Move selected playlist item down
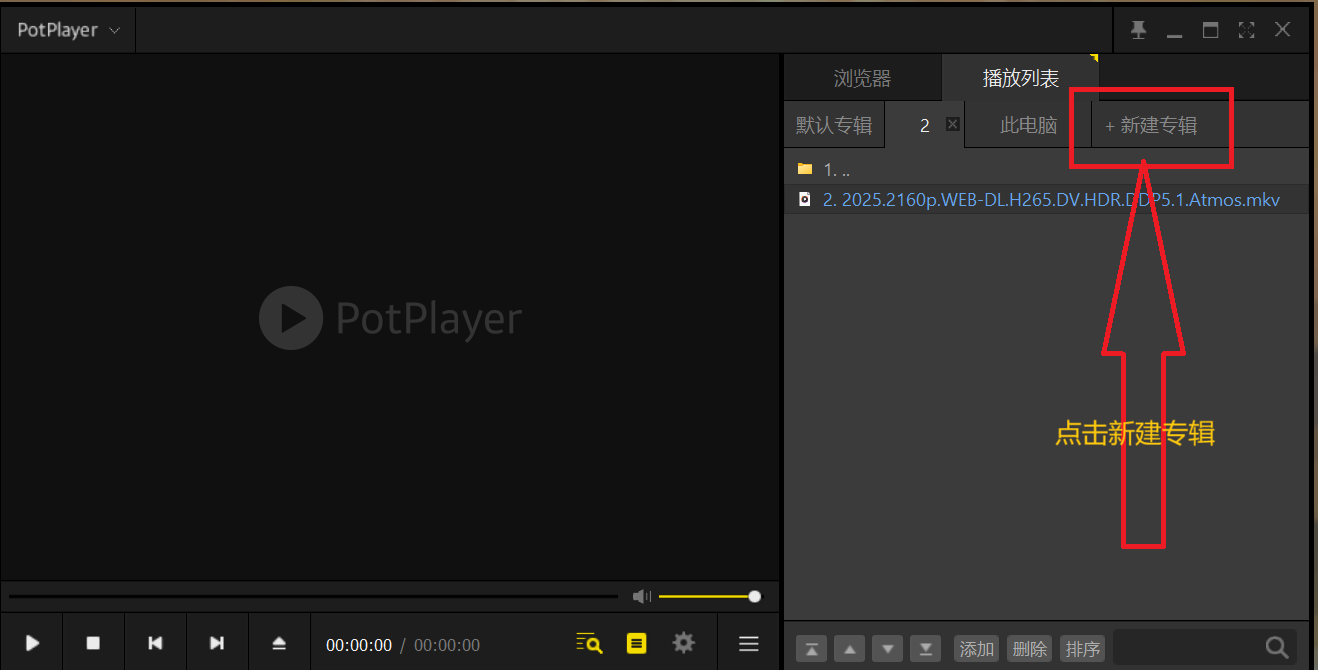 (888, 648)
